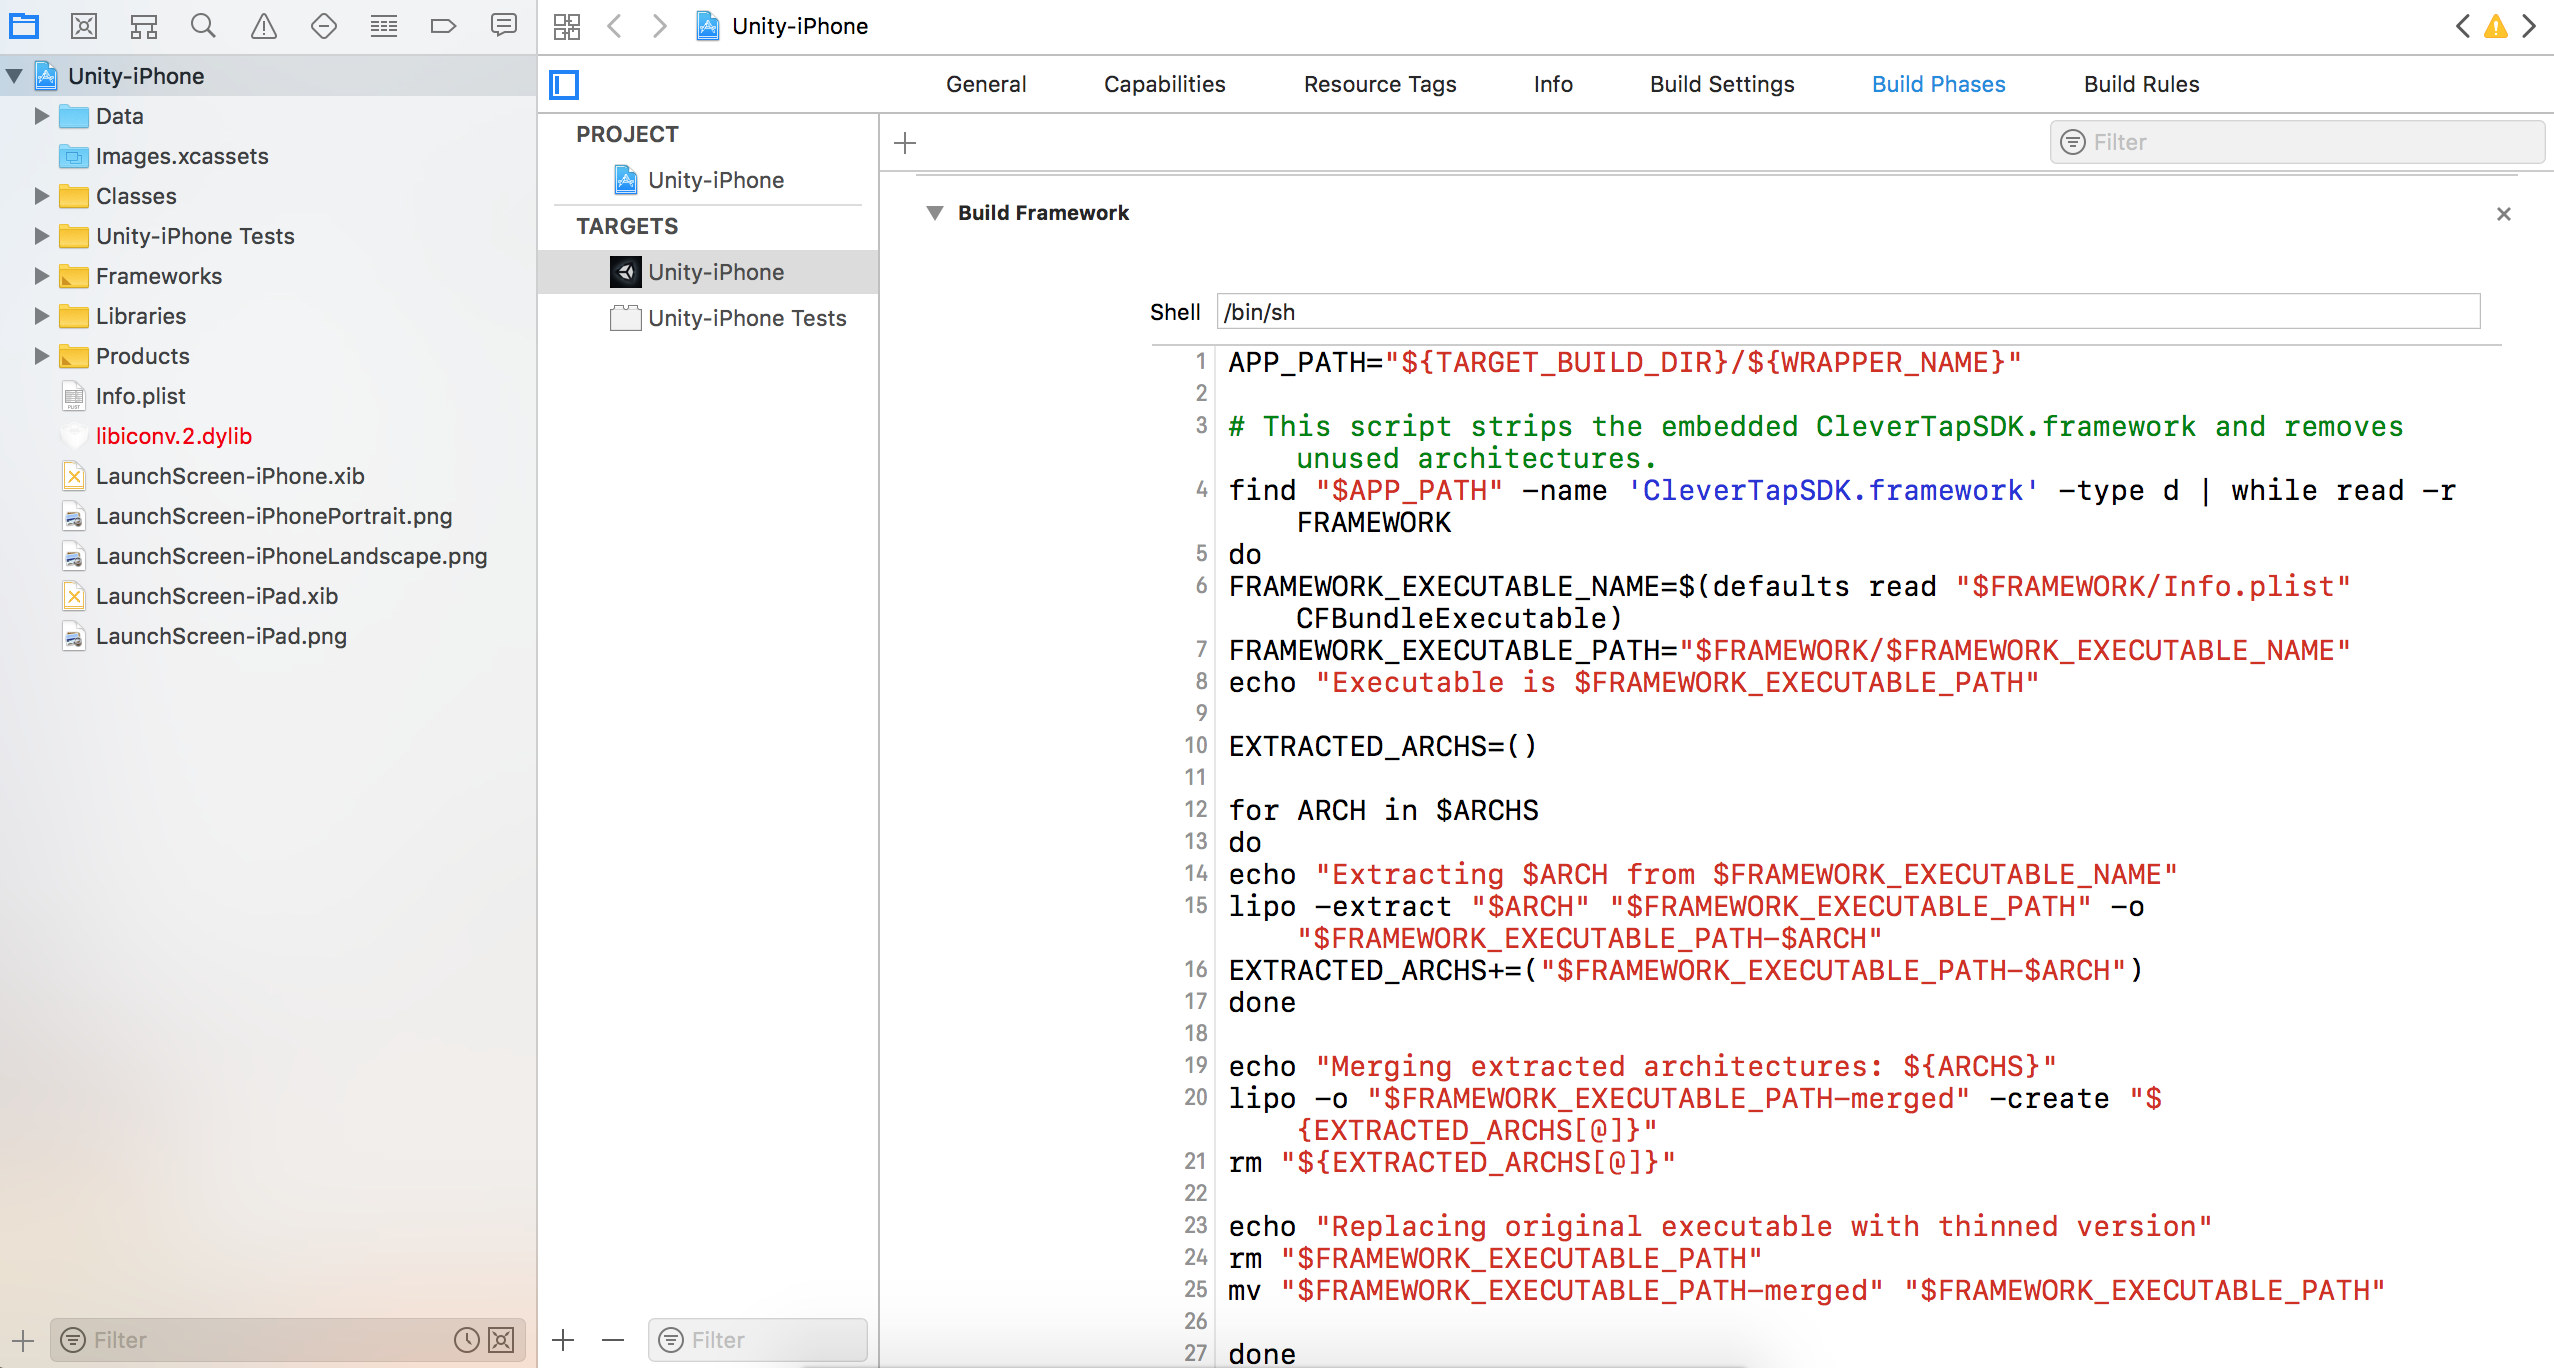Collapse the Unity-iPhone project root
The height and width of the screenshot is (1368, 2554).
pyautogui.click(x=14, y=76)
